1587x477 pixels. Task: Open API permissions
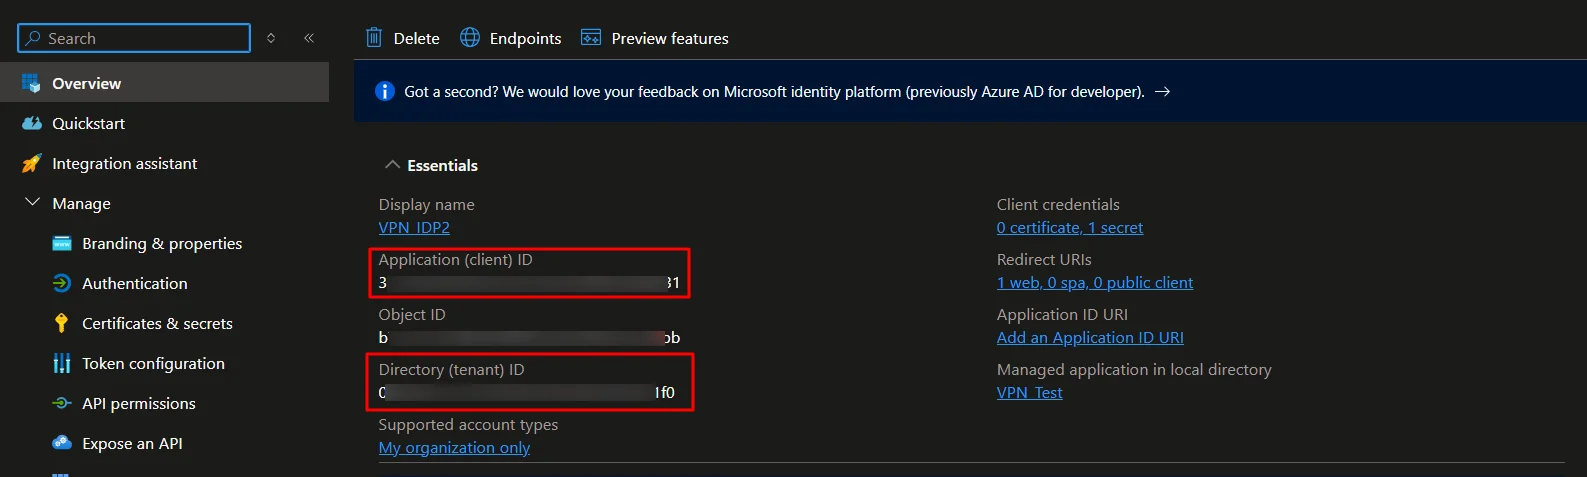click(x=139, y=403)
